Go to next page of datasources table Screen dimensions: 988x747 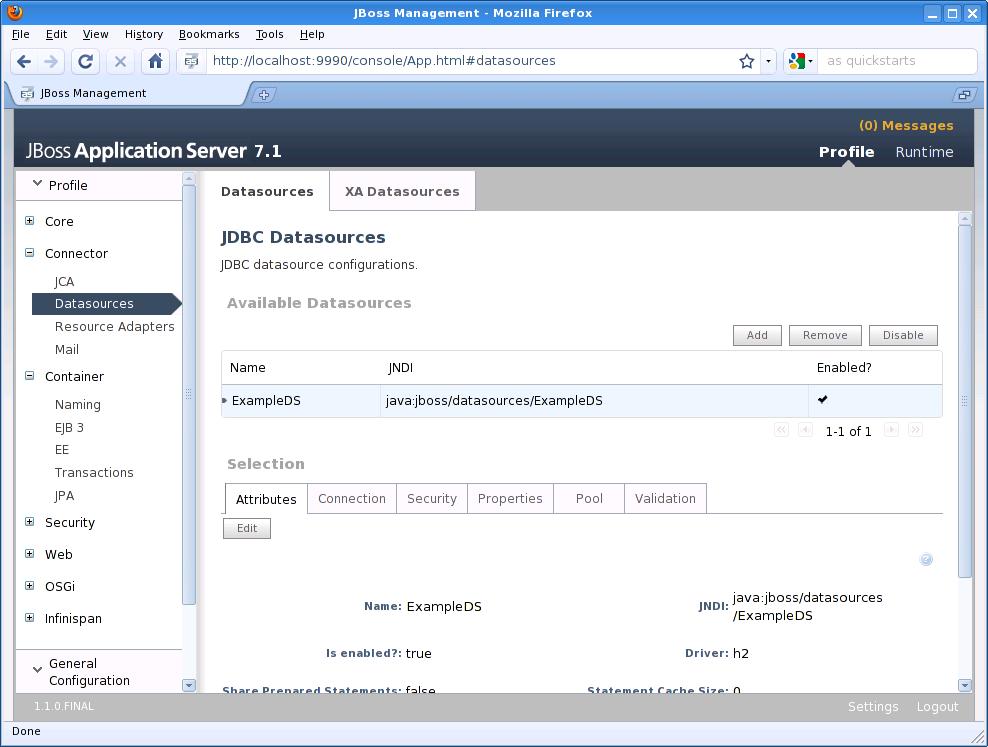tap(891, 430)
